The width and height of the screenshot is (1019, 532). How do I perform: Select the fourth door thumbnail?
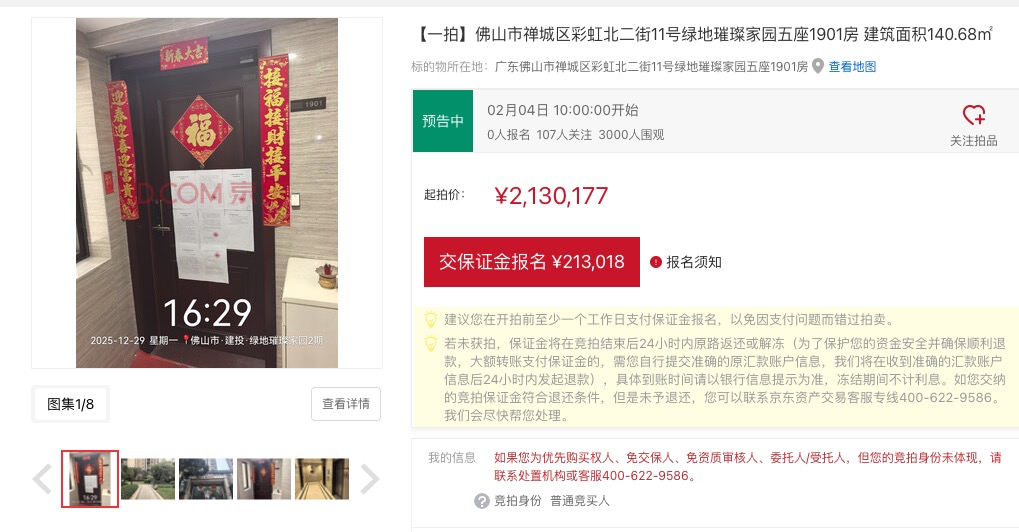tap(264, 479)
